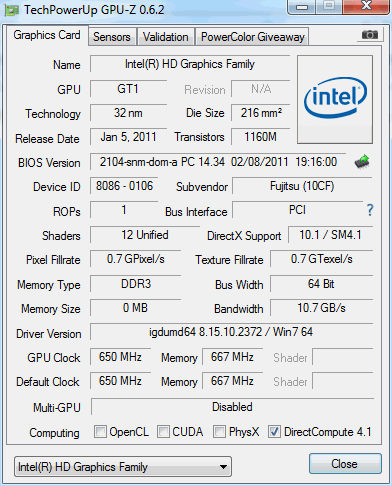This screenshot has width=392, height=486.
Task: Toggle the CUDA checkbox
Action: point(163,431)
